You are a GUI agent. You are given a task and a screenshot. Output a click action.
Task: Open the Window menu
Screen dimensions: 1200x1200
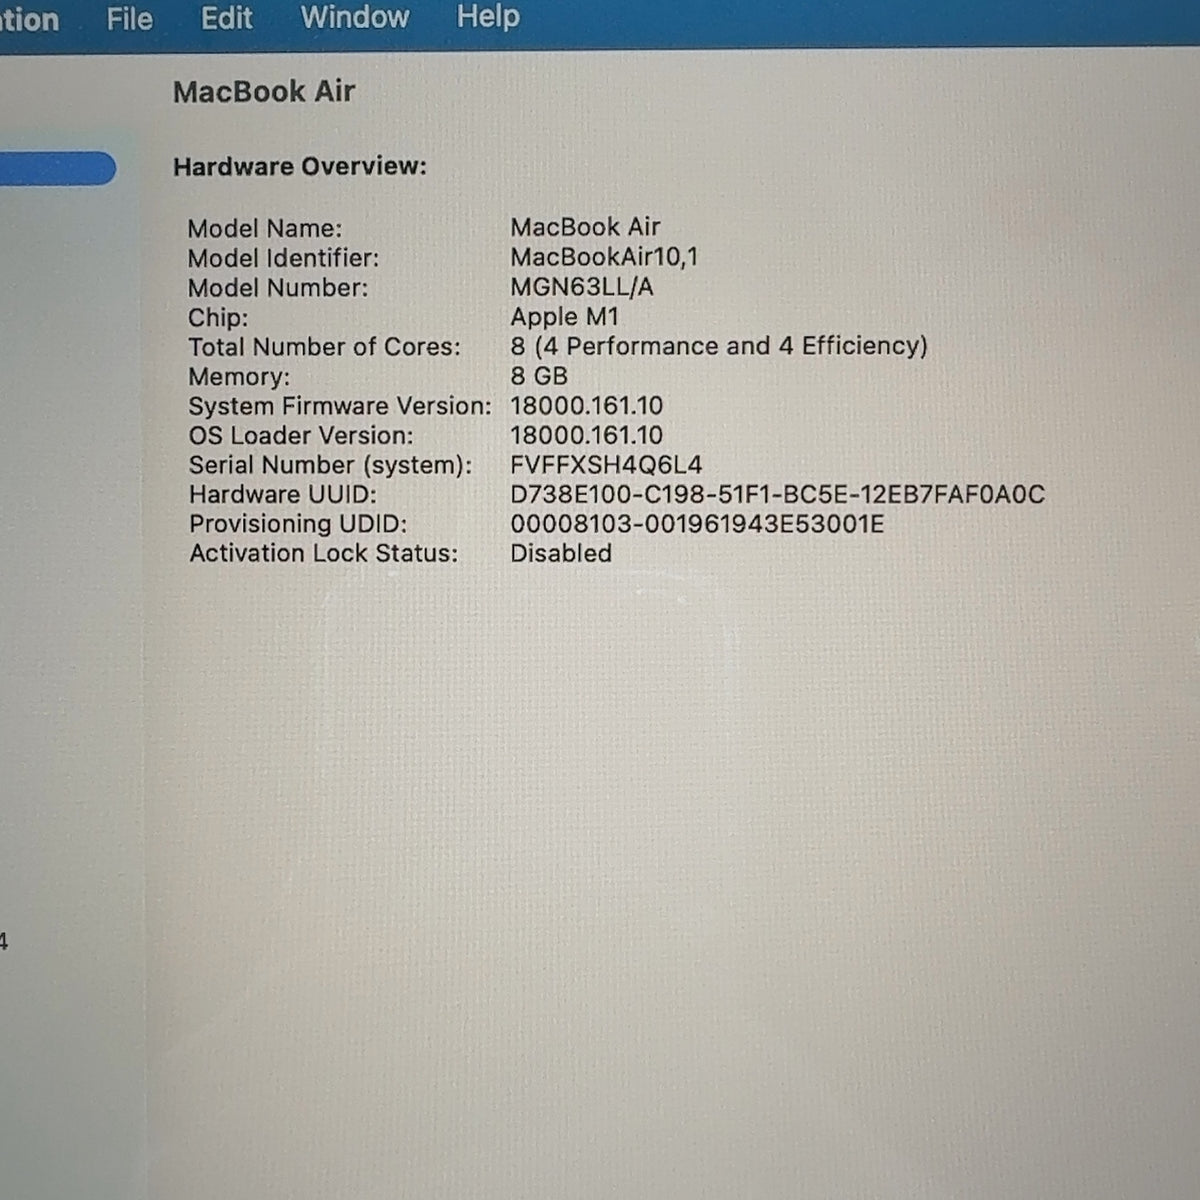355,17
